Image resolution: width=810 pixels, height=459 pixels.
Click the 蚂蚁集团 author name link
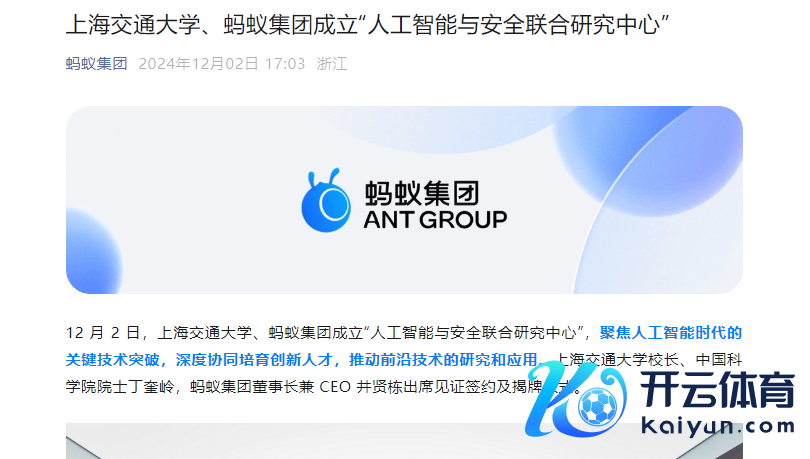pyautogui.click(x=97, y=64)
